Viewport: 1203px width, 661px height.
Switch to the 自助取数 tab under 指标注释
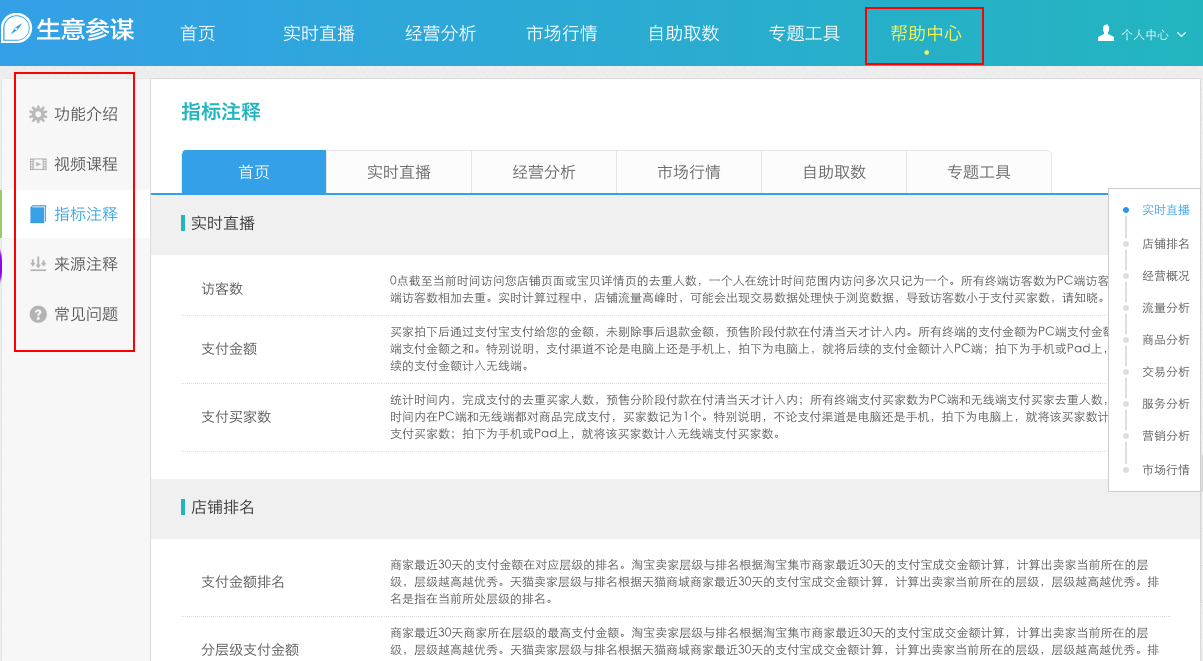pos(834,172)
